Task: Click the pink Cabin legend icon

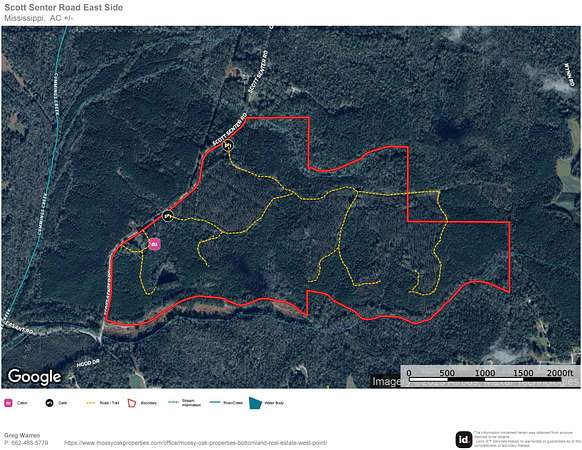Action: (8, 403)
